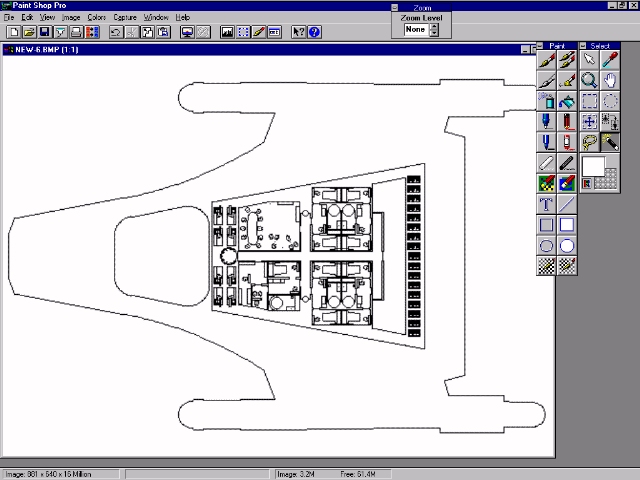
Task: Activate the Hand pan tool
Action: click(x=610, y=81)
